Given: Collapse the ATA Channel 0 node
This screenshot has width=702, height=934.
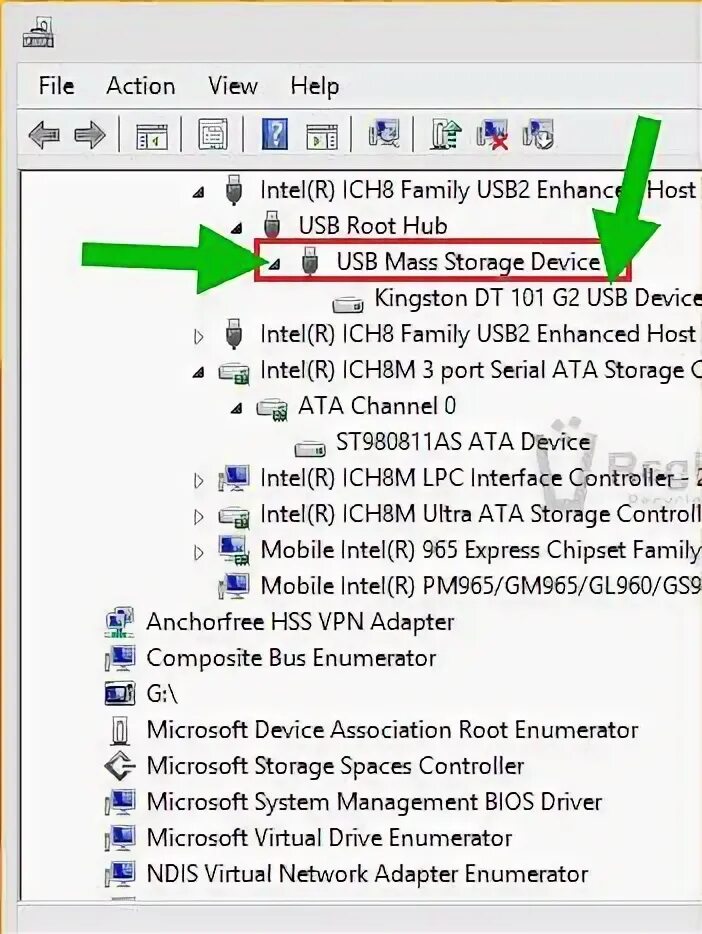Looking at the screenshot, I should coord(237,409).
